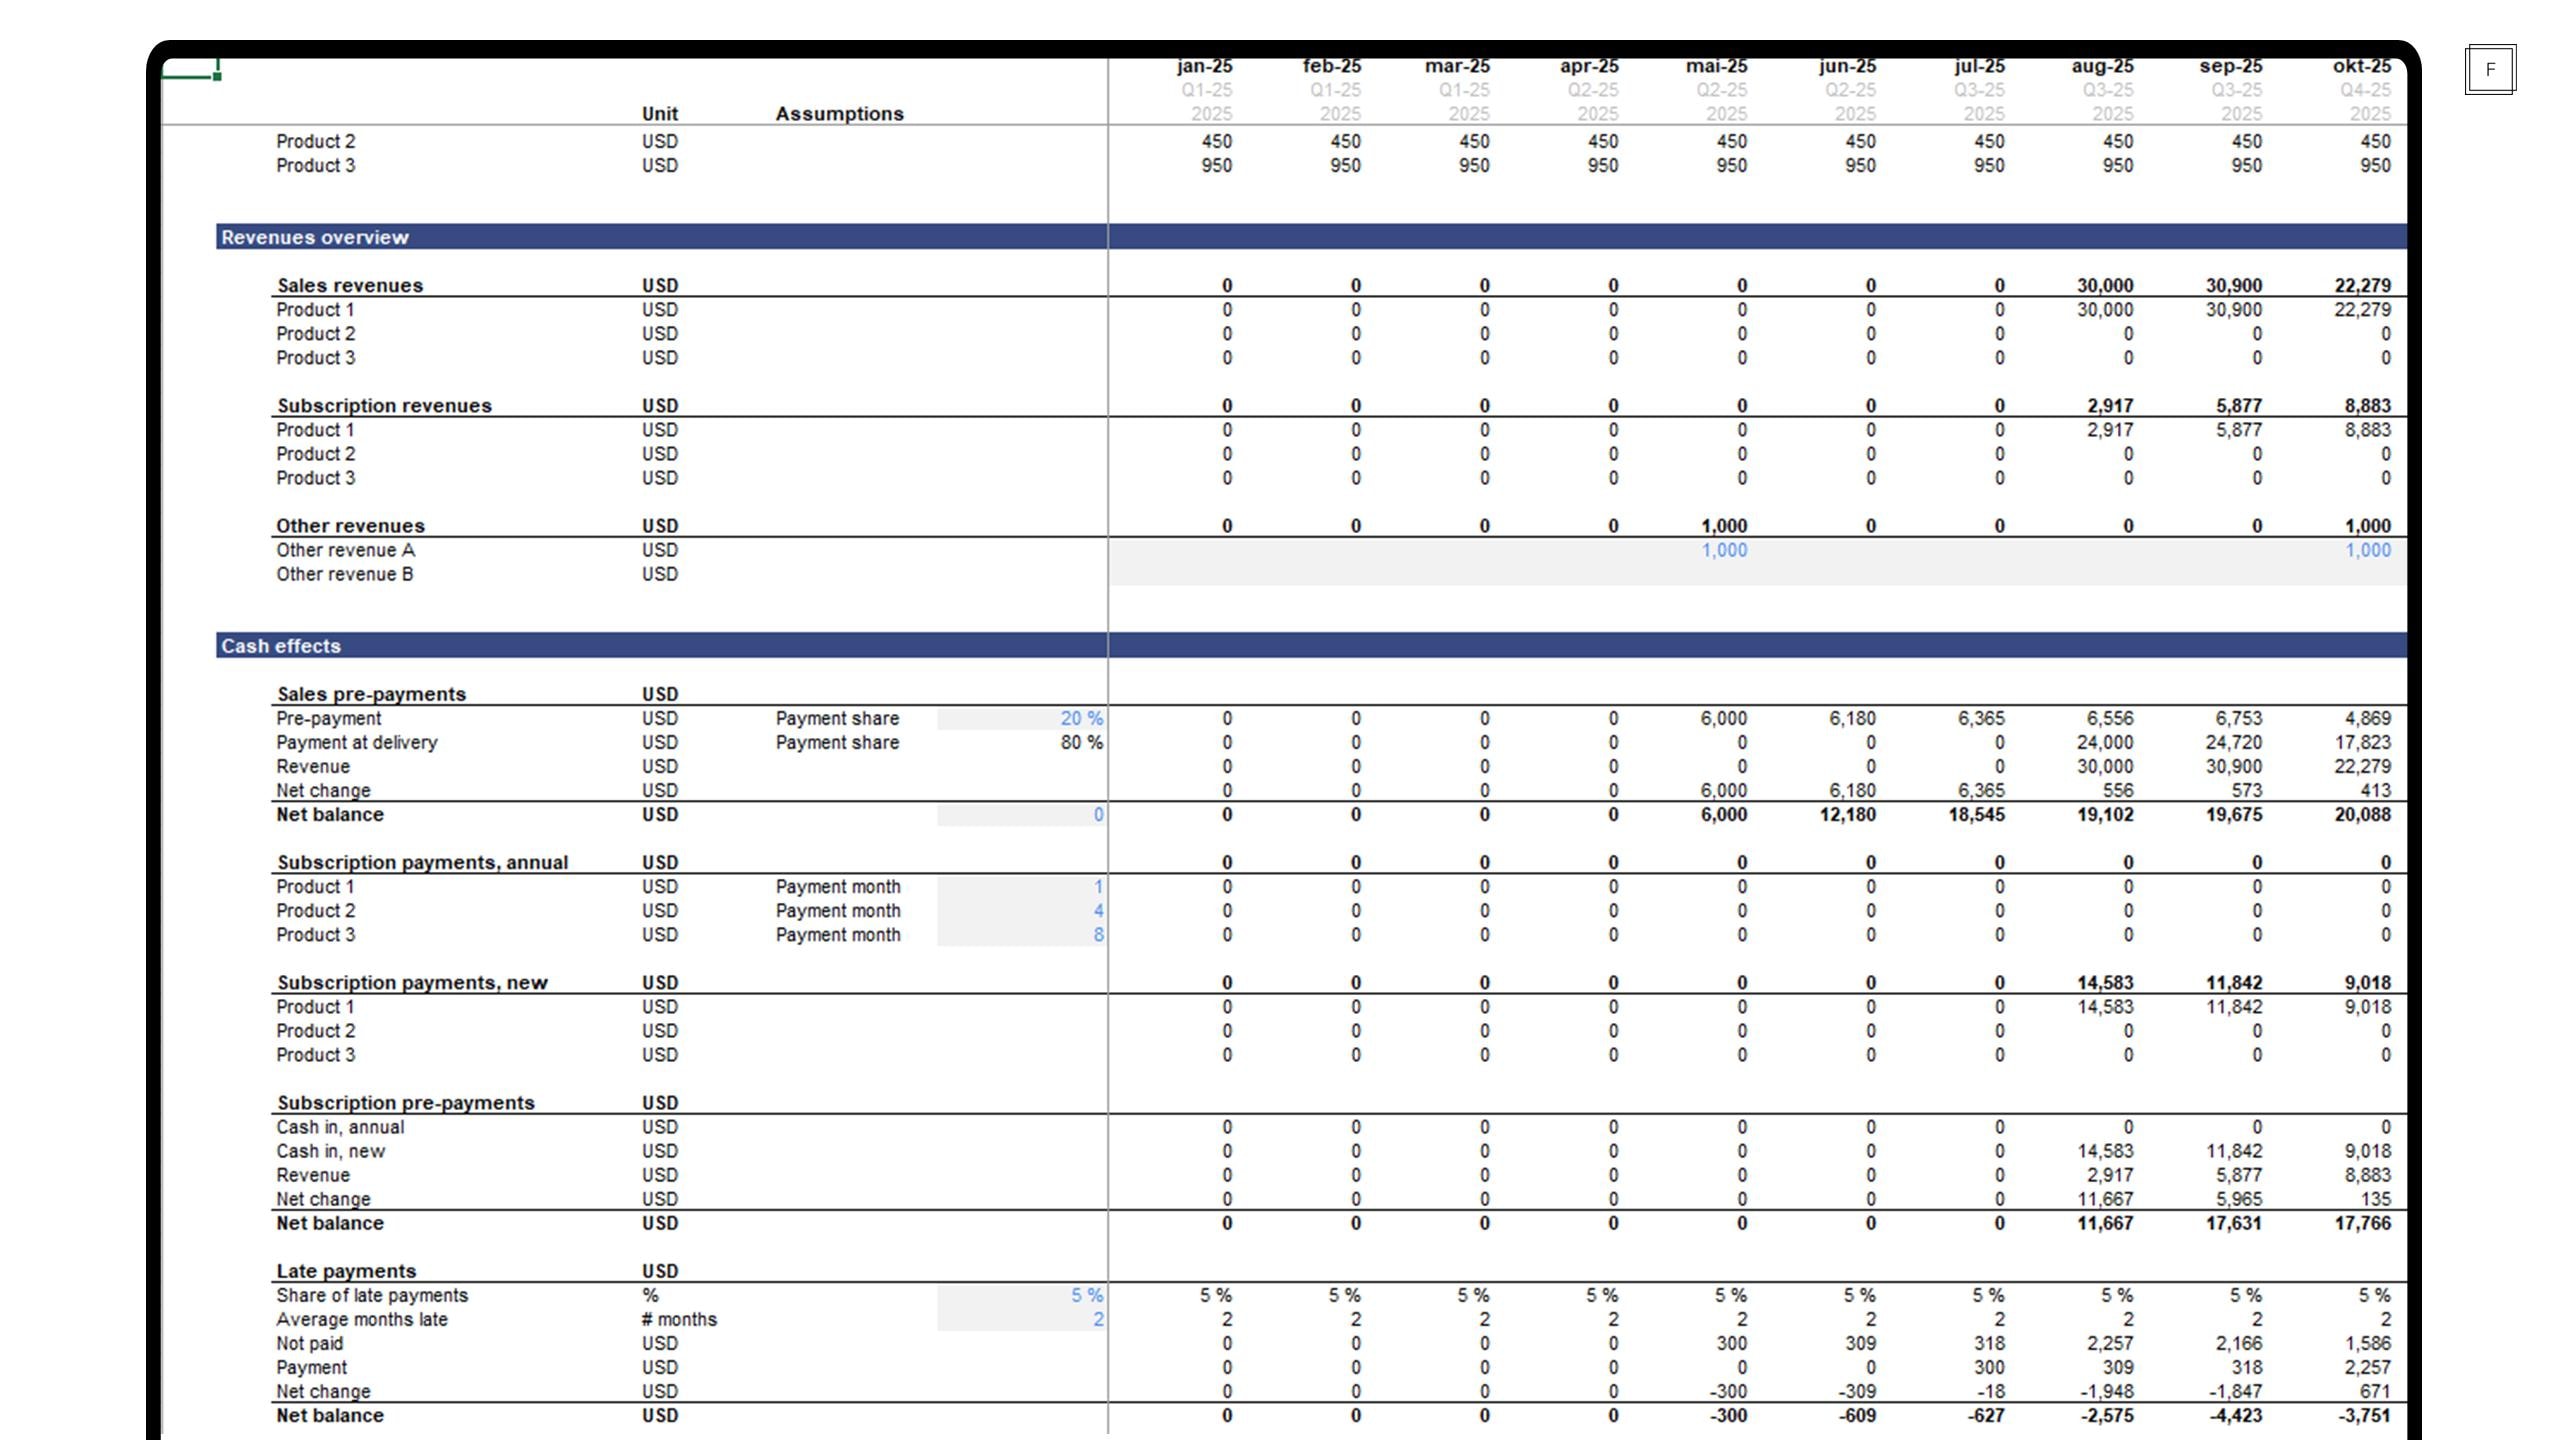Click 'Subscription payments, annual' heading
This screenshot has width=2560, height=1440.
tap(422, 862)
